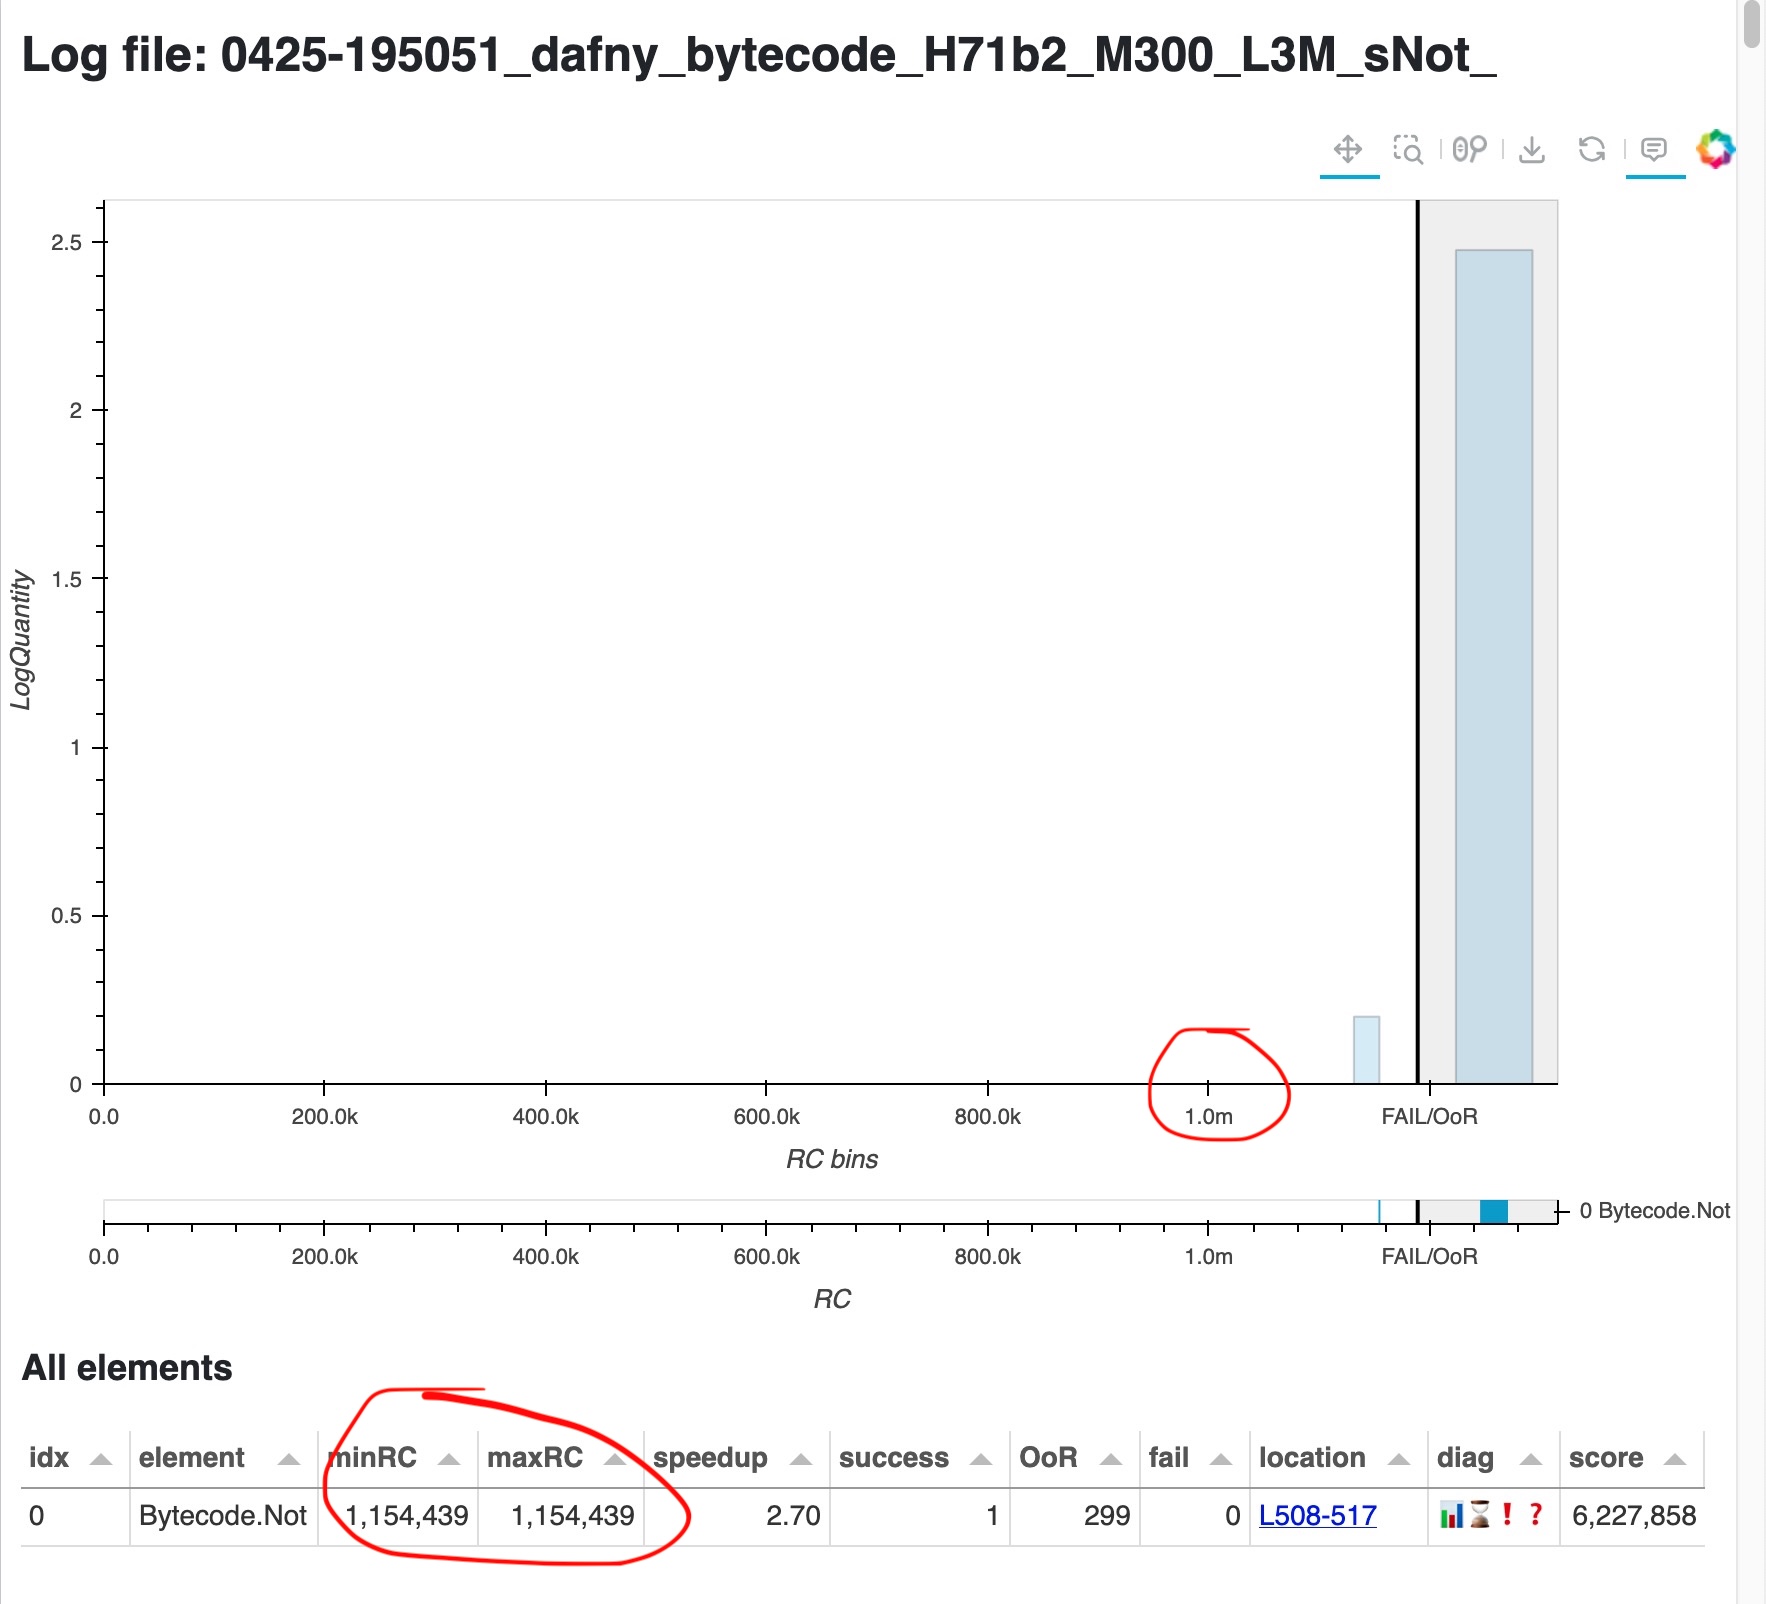Click bar chart diag icon for Bytecode.Not

tap(1451, 1515)
